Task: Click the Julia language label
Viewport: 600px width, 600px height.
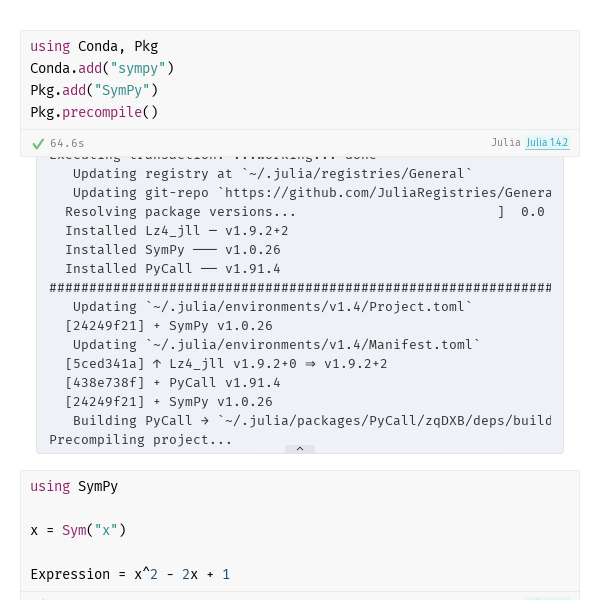Action: coord(506,142)
